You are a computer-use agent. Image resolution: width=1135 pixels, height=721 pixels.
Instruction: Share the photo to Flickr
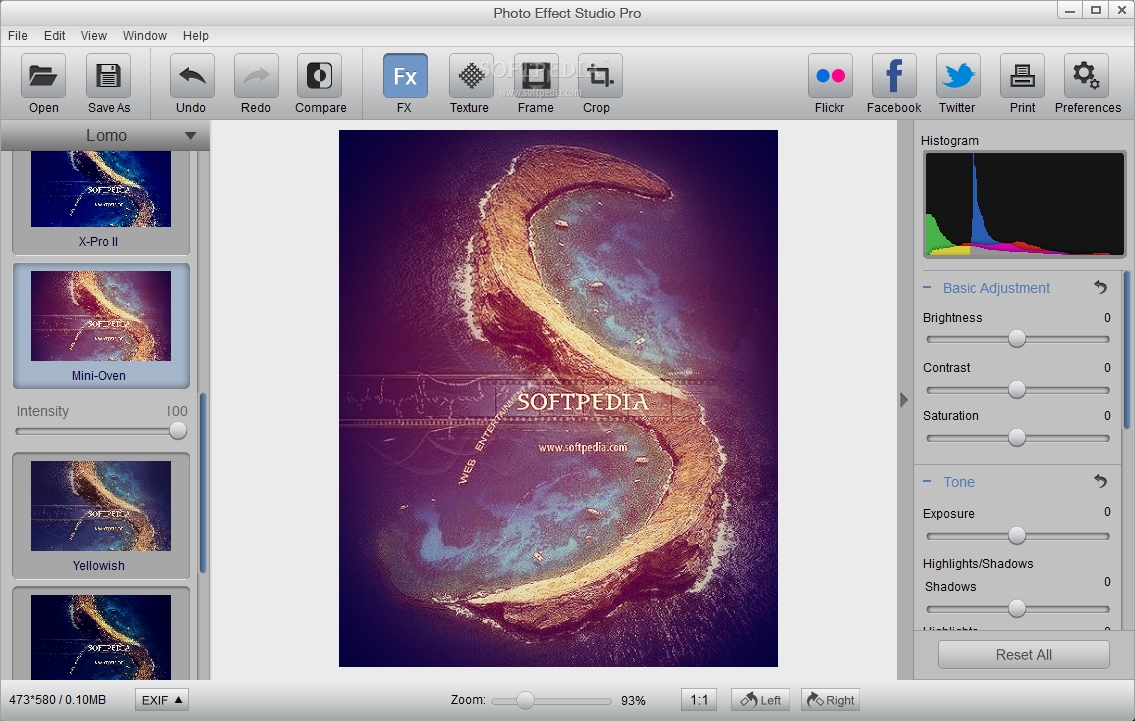[830, 75]
